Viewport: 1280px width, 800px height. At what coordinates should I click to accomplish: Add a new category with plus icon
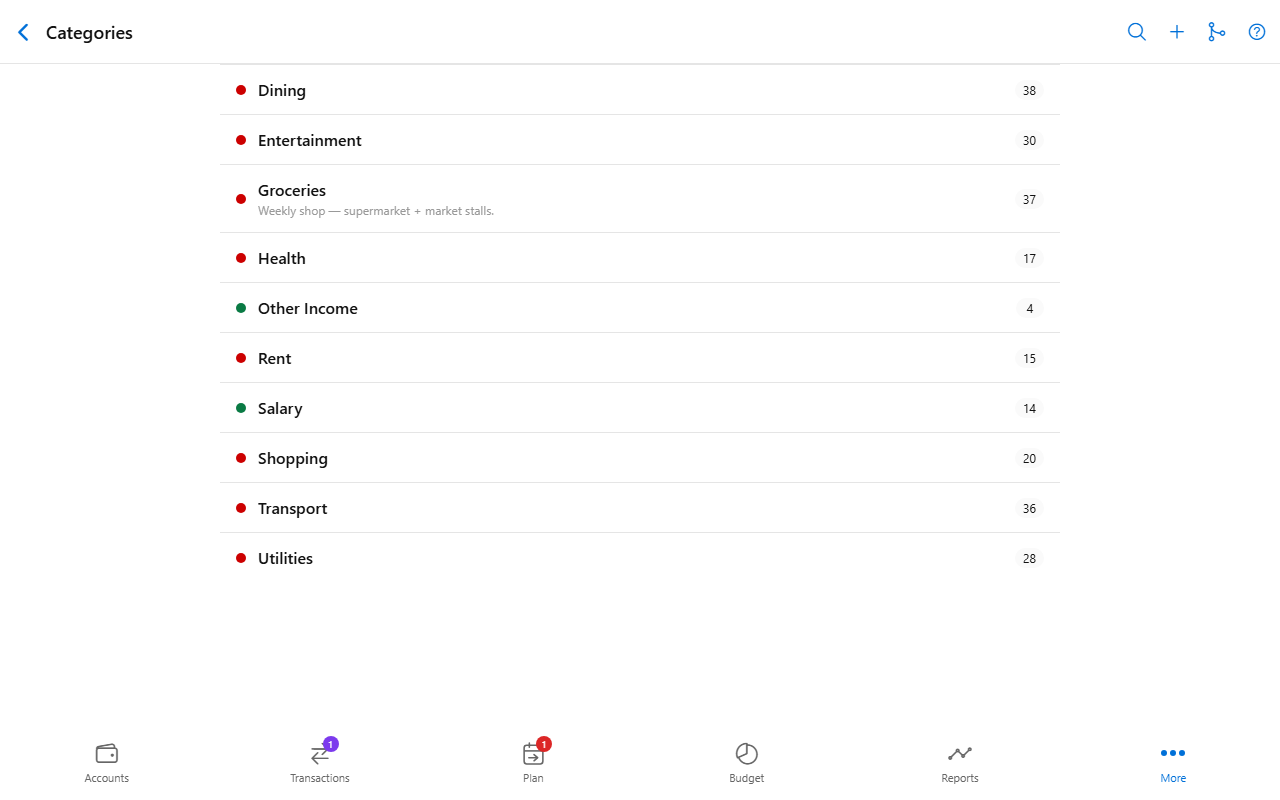[x=1177, y=32]
